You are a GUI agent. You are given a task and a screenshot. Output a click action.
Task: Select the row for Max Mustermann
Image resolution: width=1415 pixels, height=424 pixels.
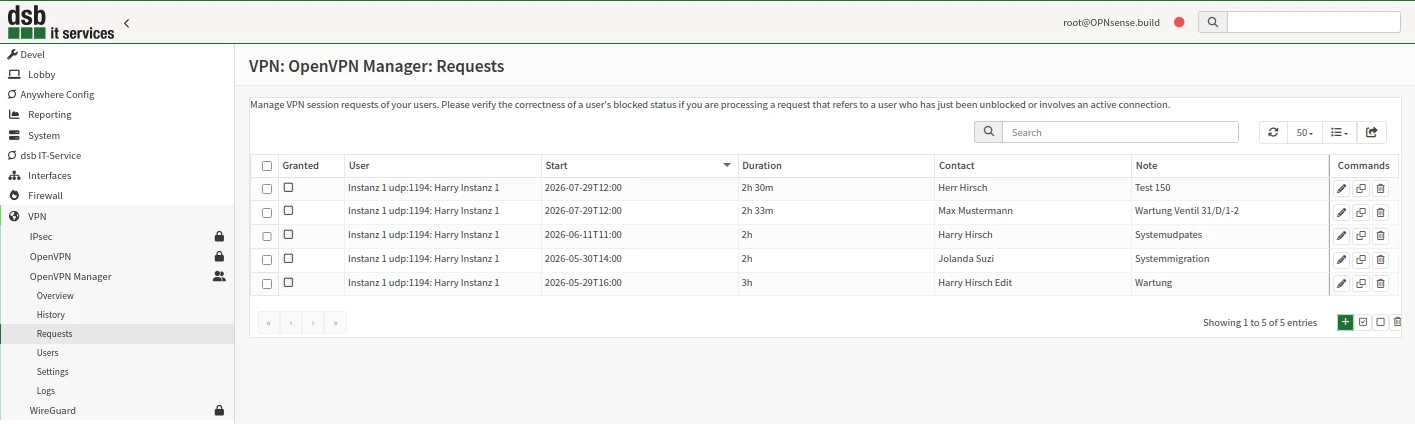267,213
